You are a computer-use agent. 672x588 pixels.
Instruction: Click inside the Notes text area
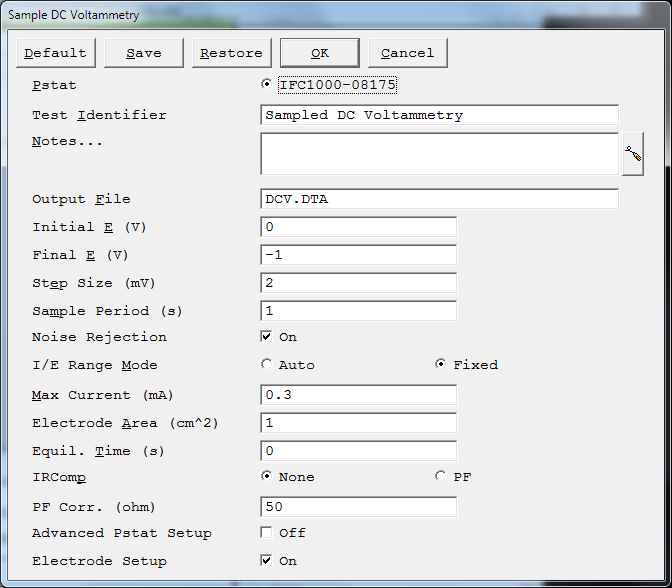tap(439, 154)
